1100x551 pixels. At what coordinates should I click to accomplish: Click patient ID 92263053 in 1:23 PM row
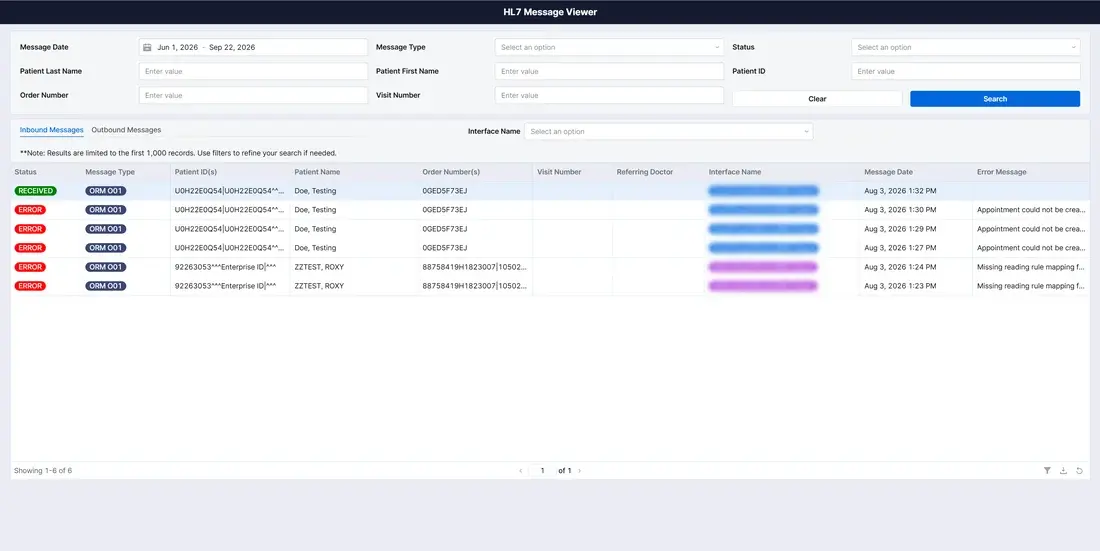225,286
